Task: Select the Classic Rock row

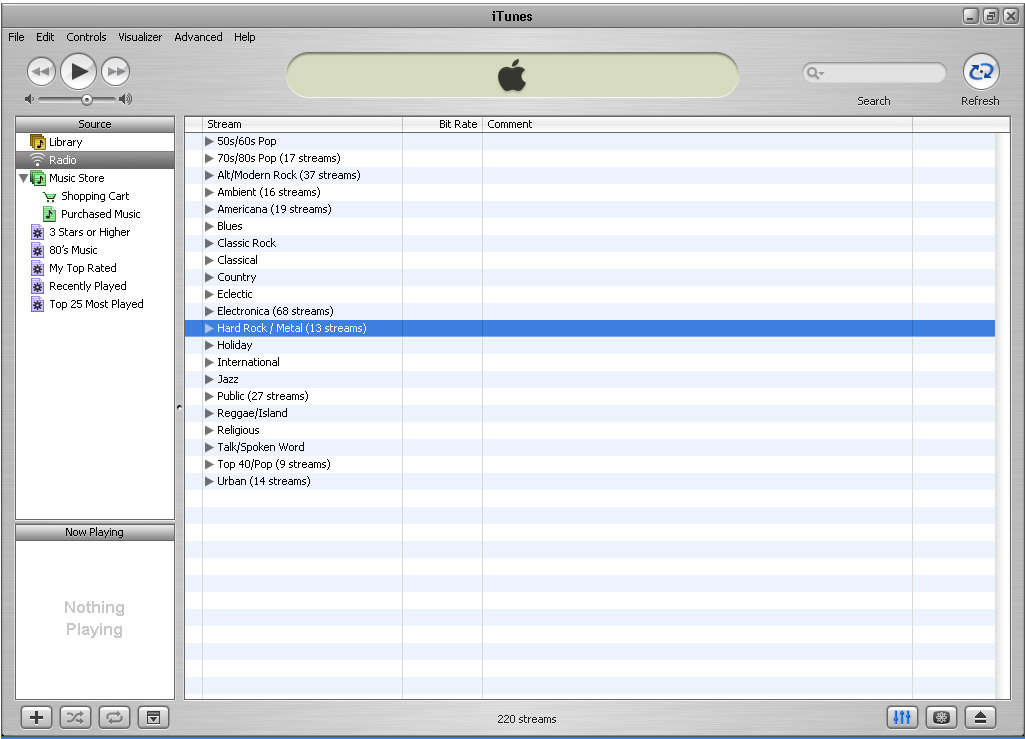Action: point(590,243)
